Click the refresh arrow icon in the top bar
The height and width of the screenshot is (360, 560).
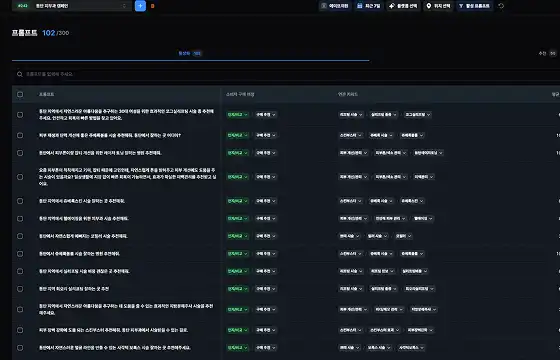pyautogui.click(x=501, y=6)
